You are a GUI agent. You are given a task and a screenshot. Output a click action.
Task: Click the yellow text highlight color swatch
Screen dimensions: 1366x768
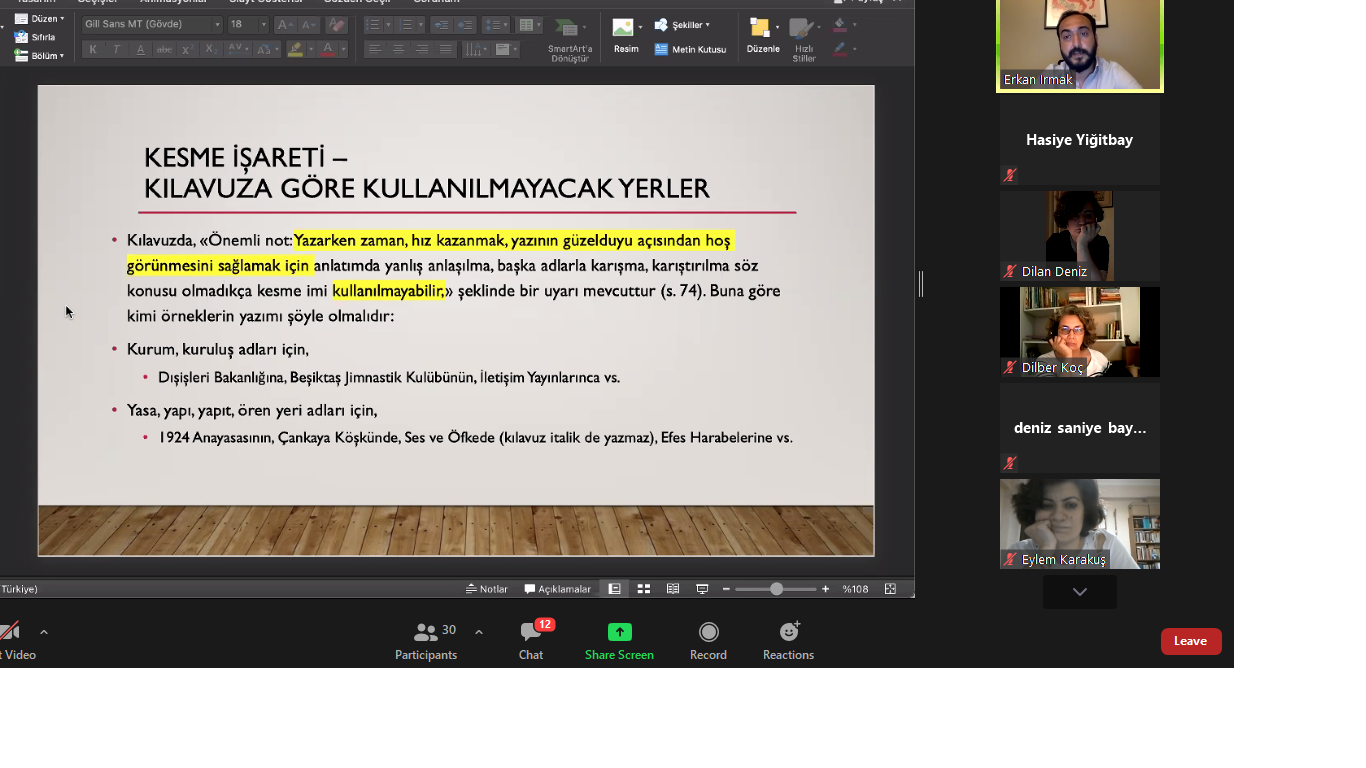click(x=295, y=49)
